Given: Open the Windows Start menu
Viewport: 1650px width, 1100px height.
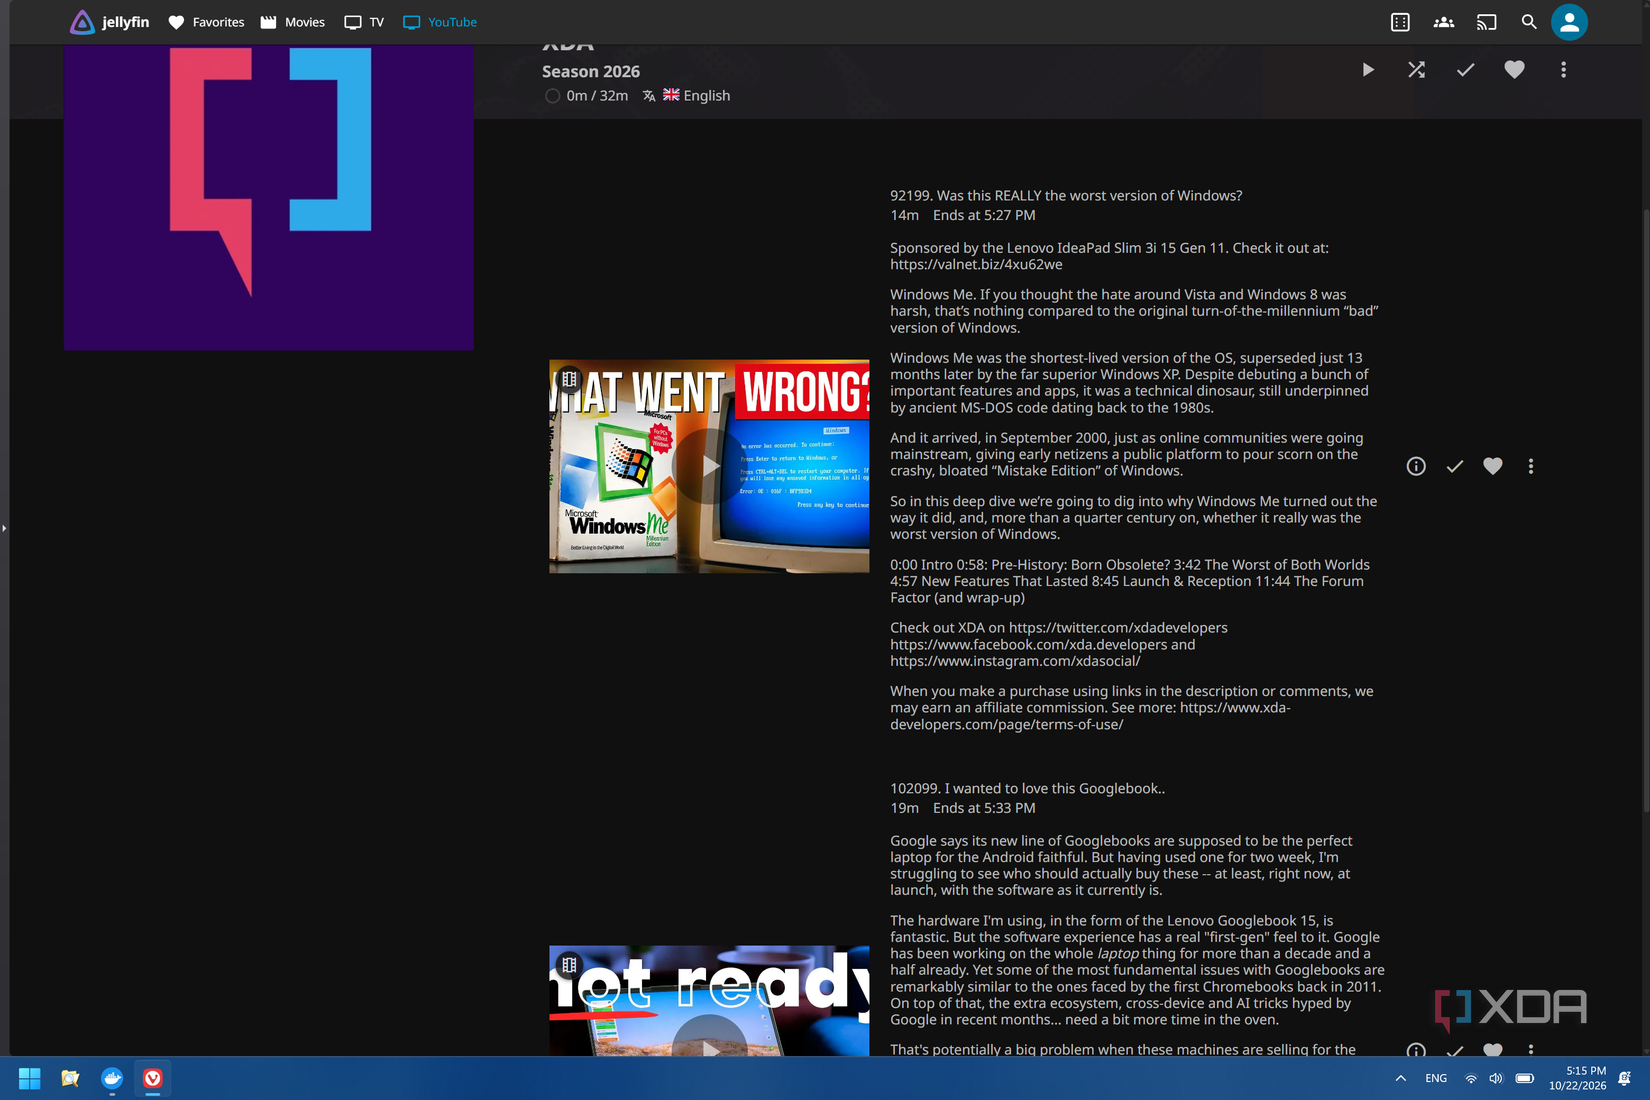Looking at the screenshot, I should click(x=30, y=1078).
